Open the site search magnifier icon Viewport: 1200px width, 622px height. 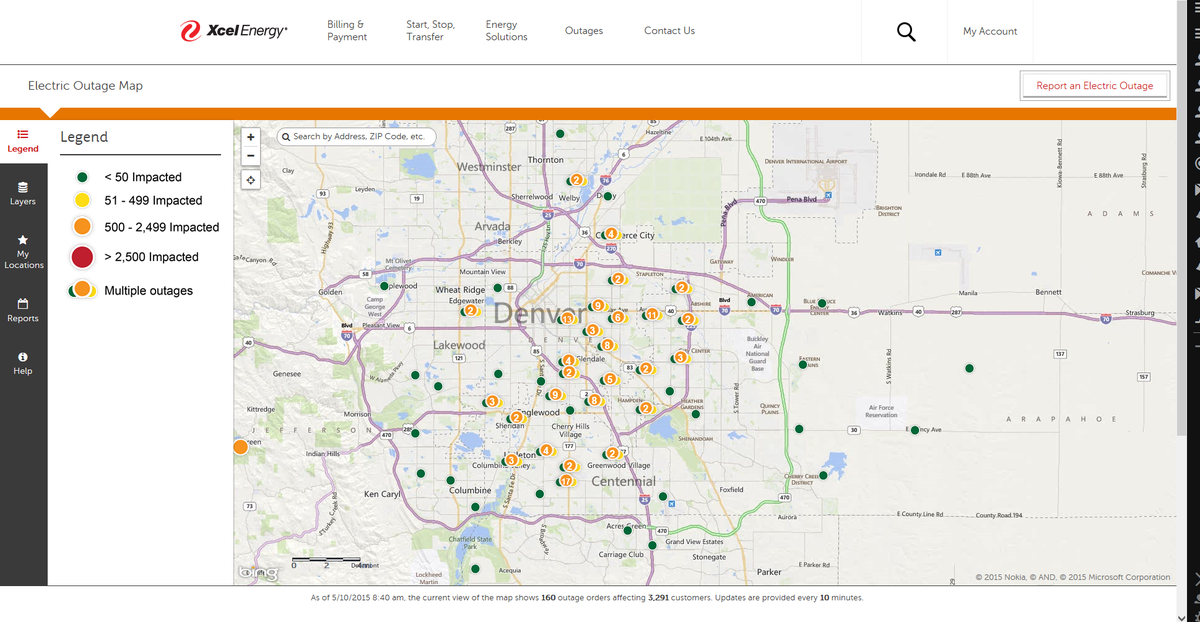(x=905, y=31)
